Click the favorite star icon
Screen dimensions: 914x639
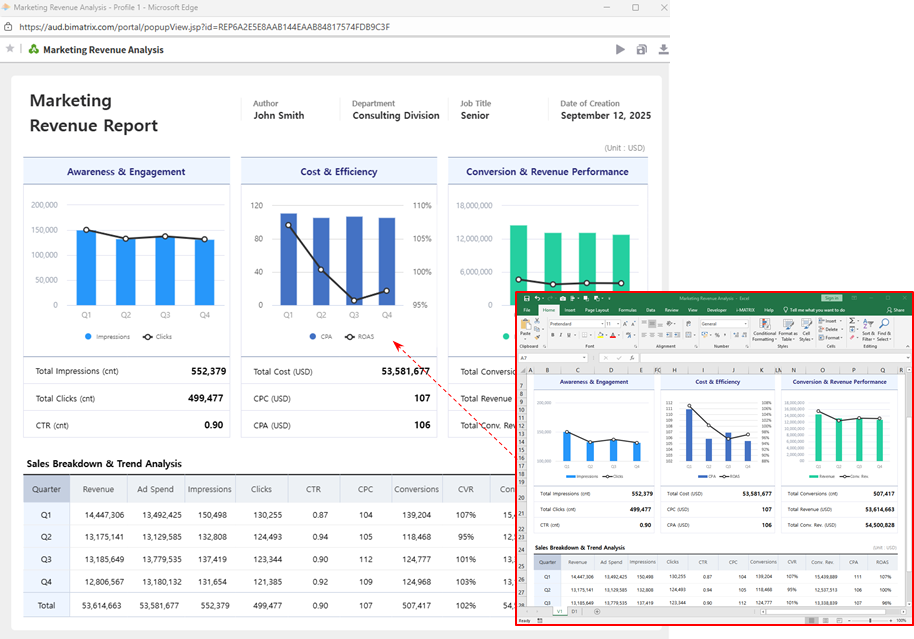[10, 48]
